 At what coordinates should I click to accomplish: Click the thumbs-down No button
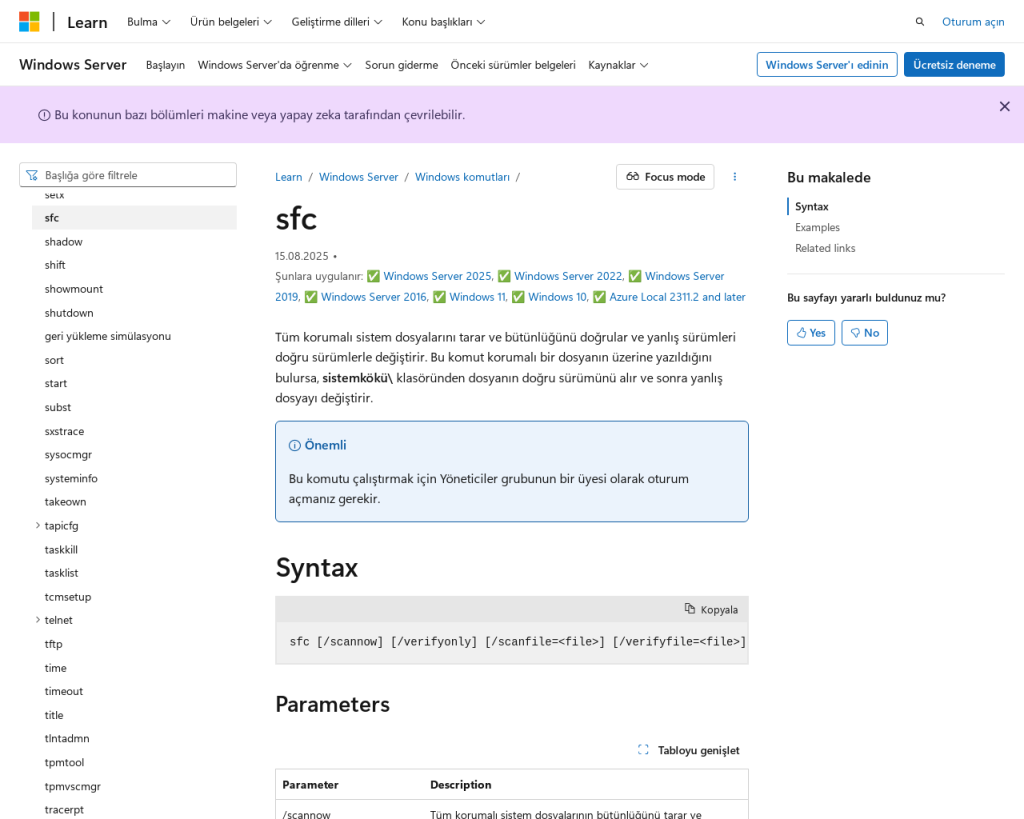(864, 333)
